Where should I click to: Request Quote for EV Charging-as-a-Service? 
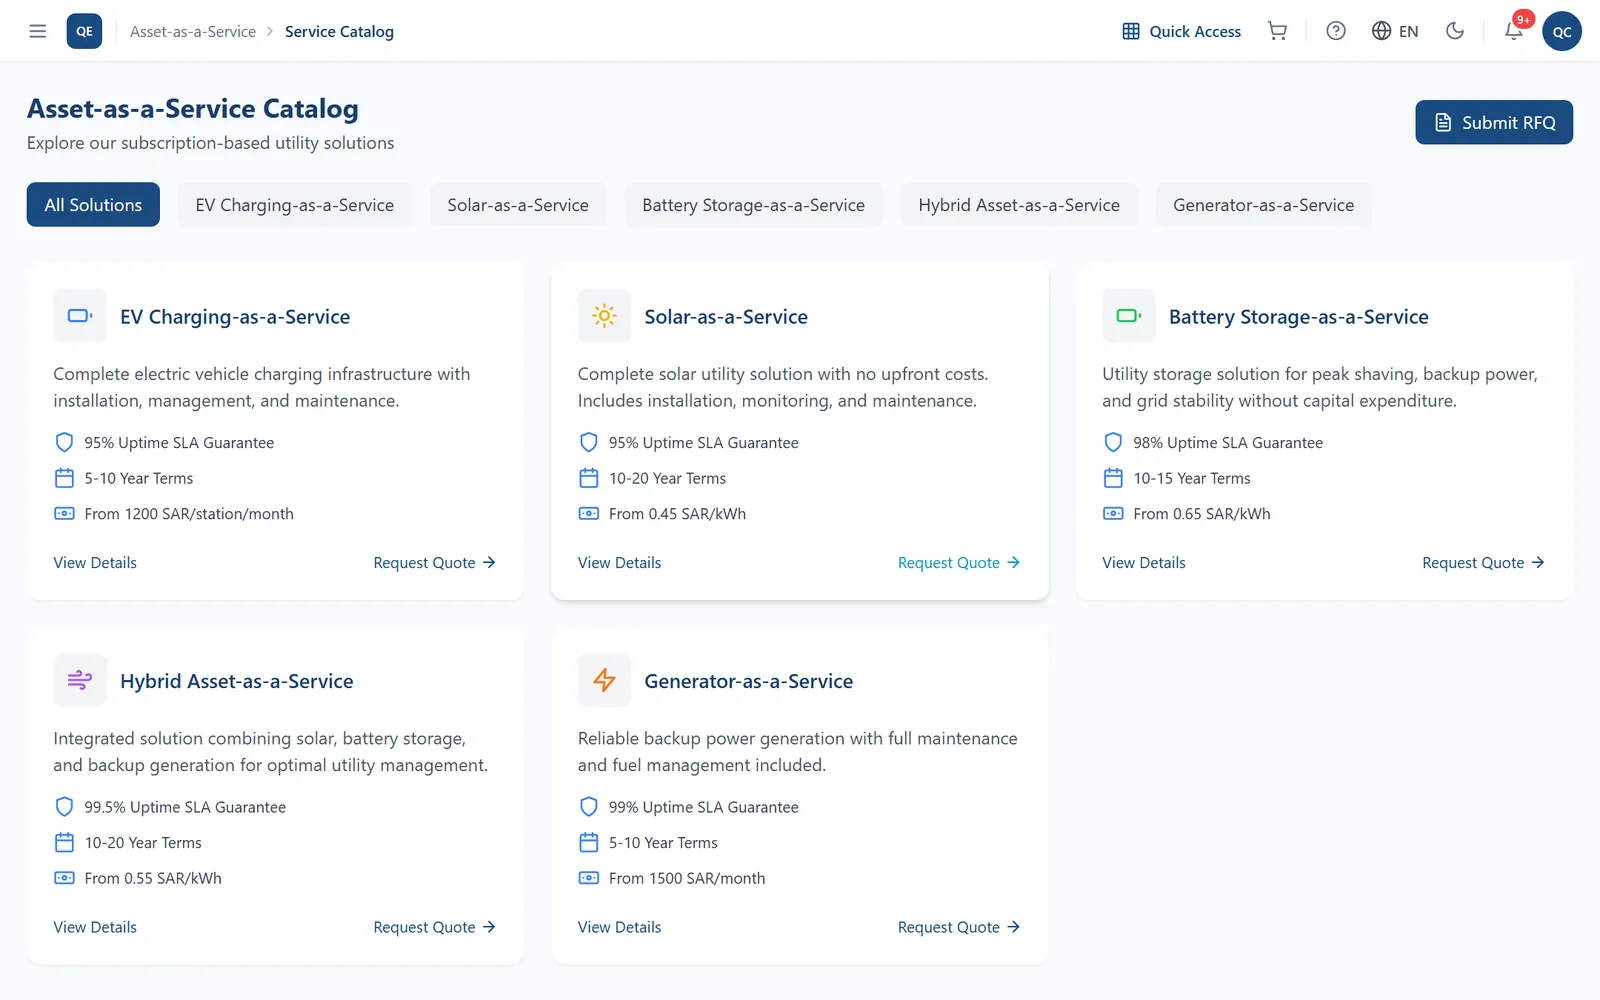435,563
